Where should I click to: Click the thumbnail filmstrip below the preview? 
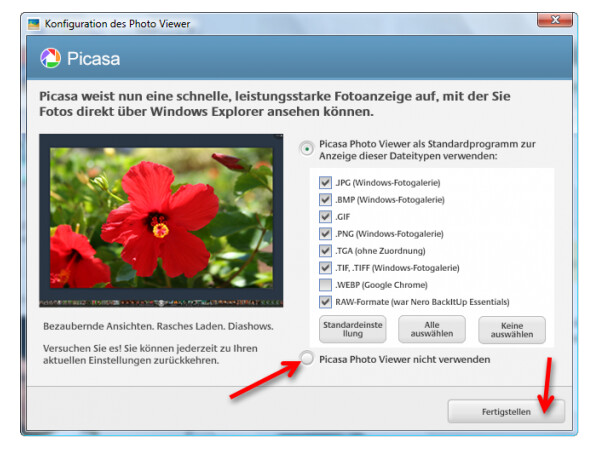coord(161,303)
